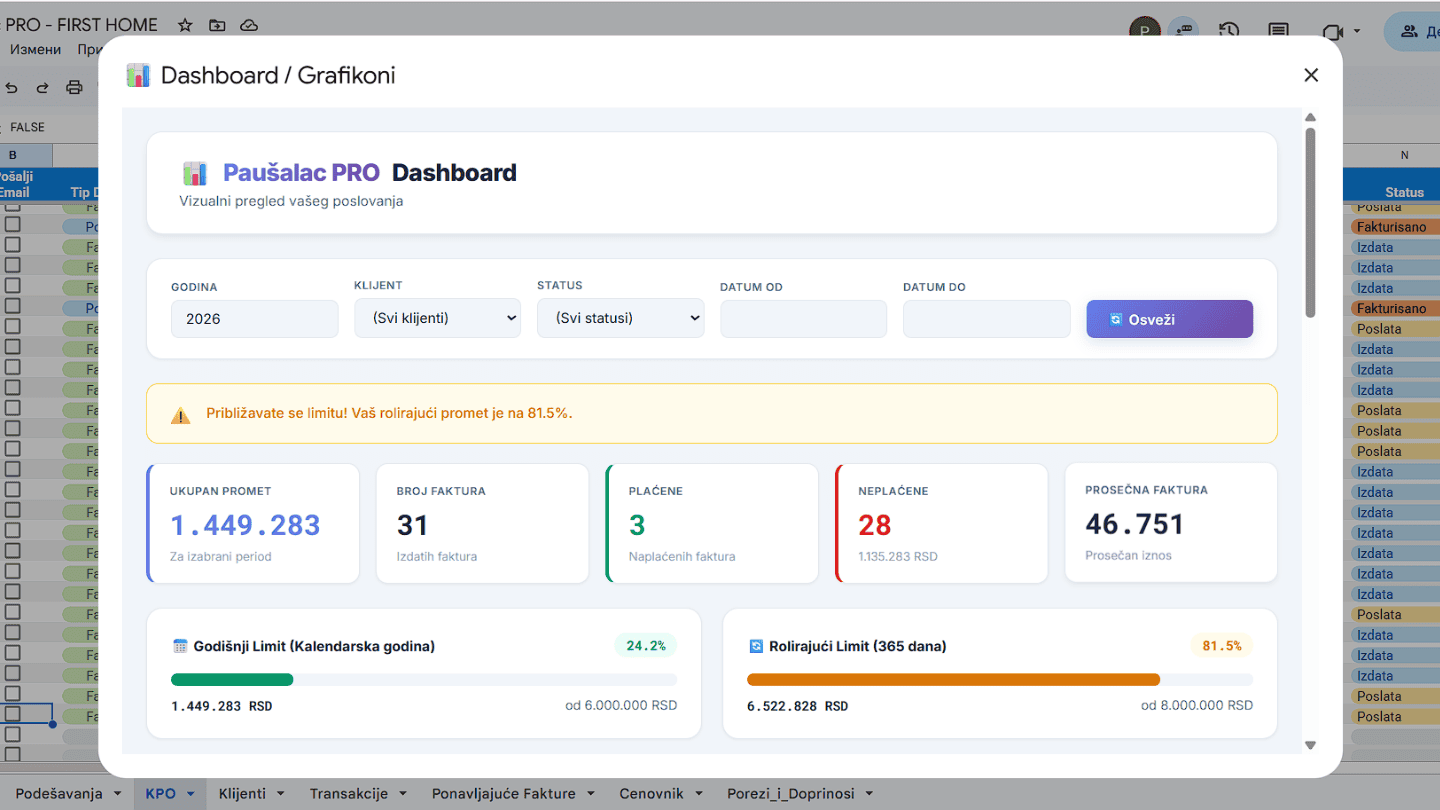Click the dialog's vertical scrollbar thumb
1440x810 pixels.
coord(1310,222)
